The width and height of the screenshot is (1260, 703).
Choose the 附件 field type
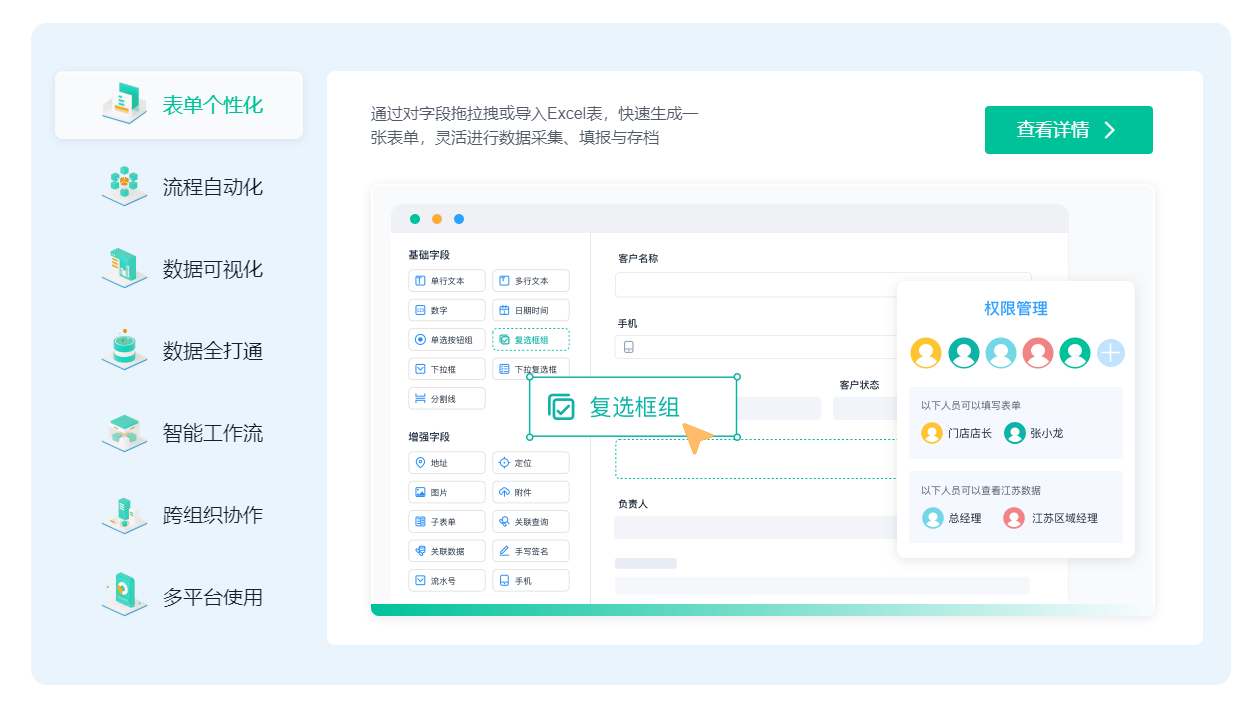coord(531,492)
